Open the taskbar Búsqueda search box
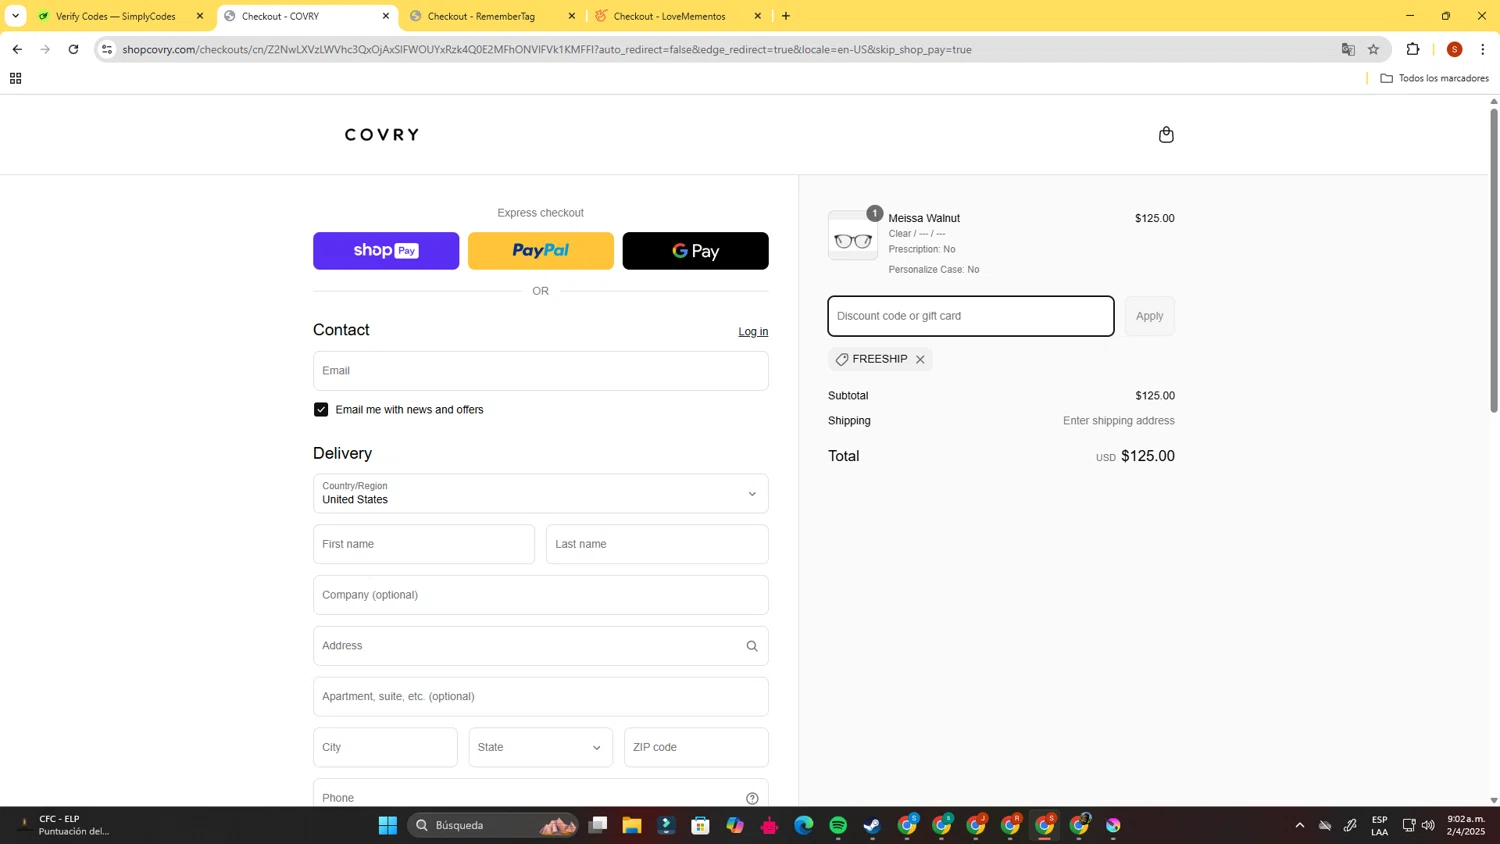Viewport: 1500px width, 844px height. click(x=493, y=825)
